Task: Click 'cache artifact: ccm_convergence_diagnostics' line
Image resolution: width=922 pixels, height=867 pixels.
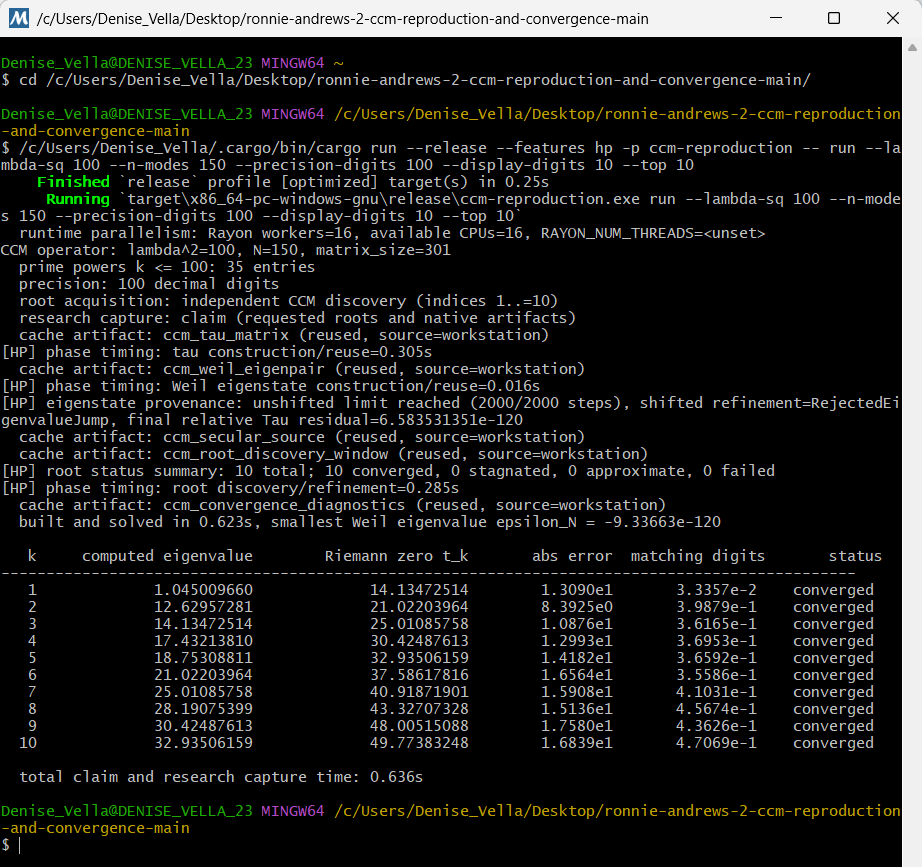Action: tap(342, 505)
